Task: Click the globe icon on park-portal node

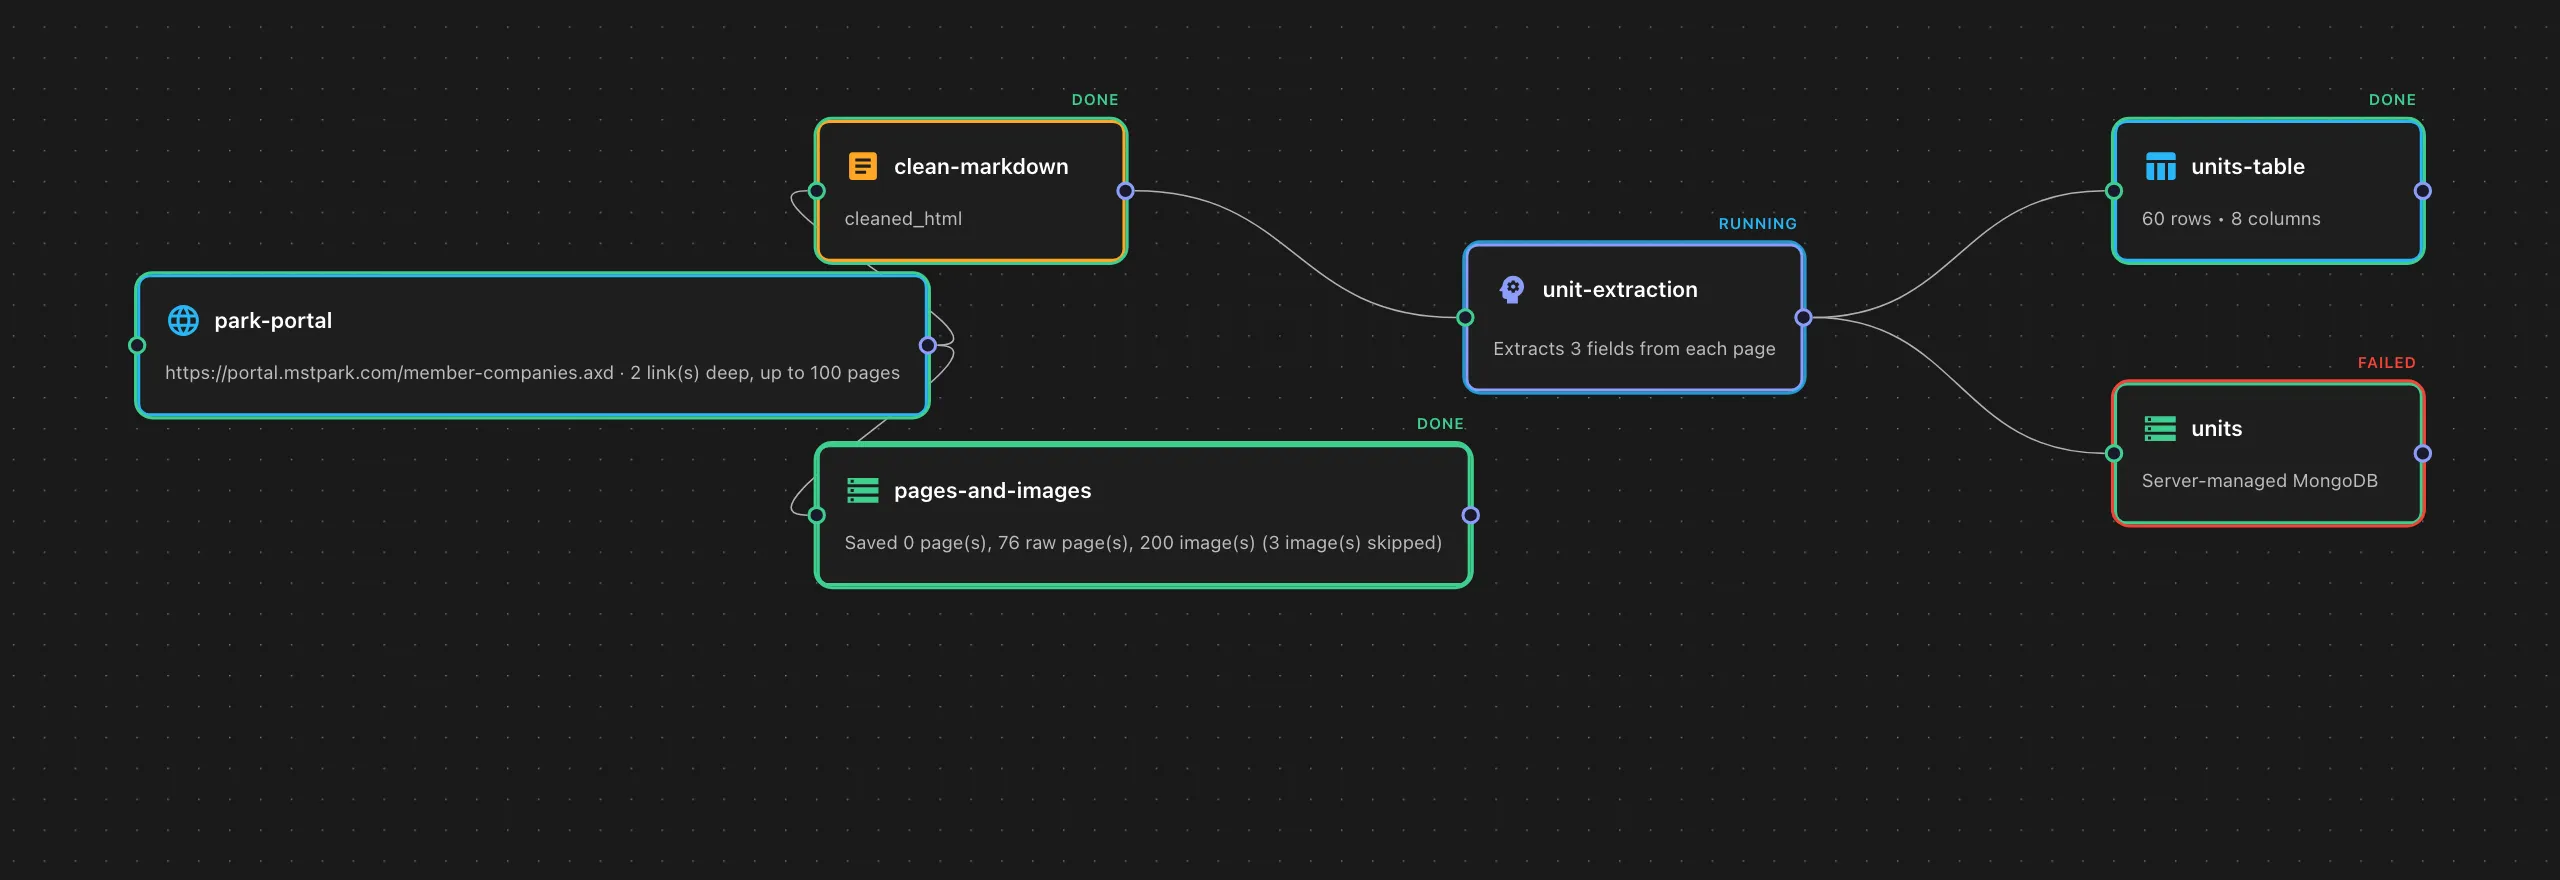Action: tap(183, 320)
